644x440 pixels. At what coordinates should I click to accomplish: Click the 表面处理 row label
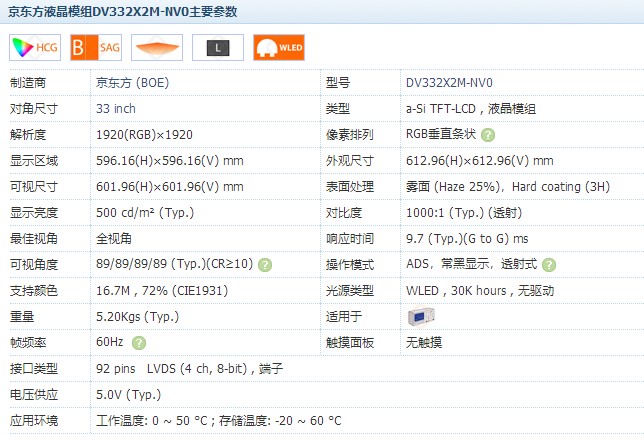point(350,187)
